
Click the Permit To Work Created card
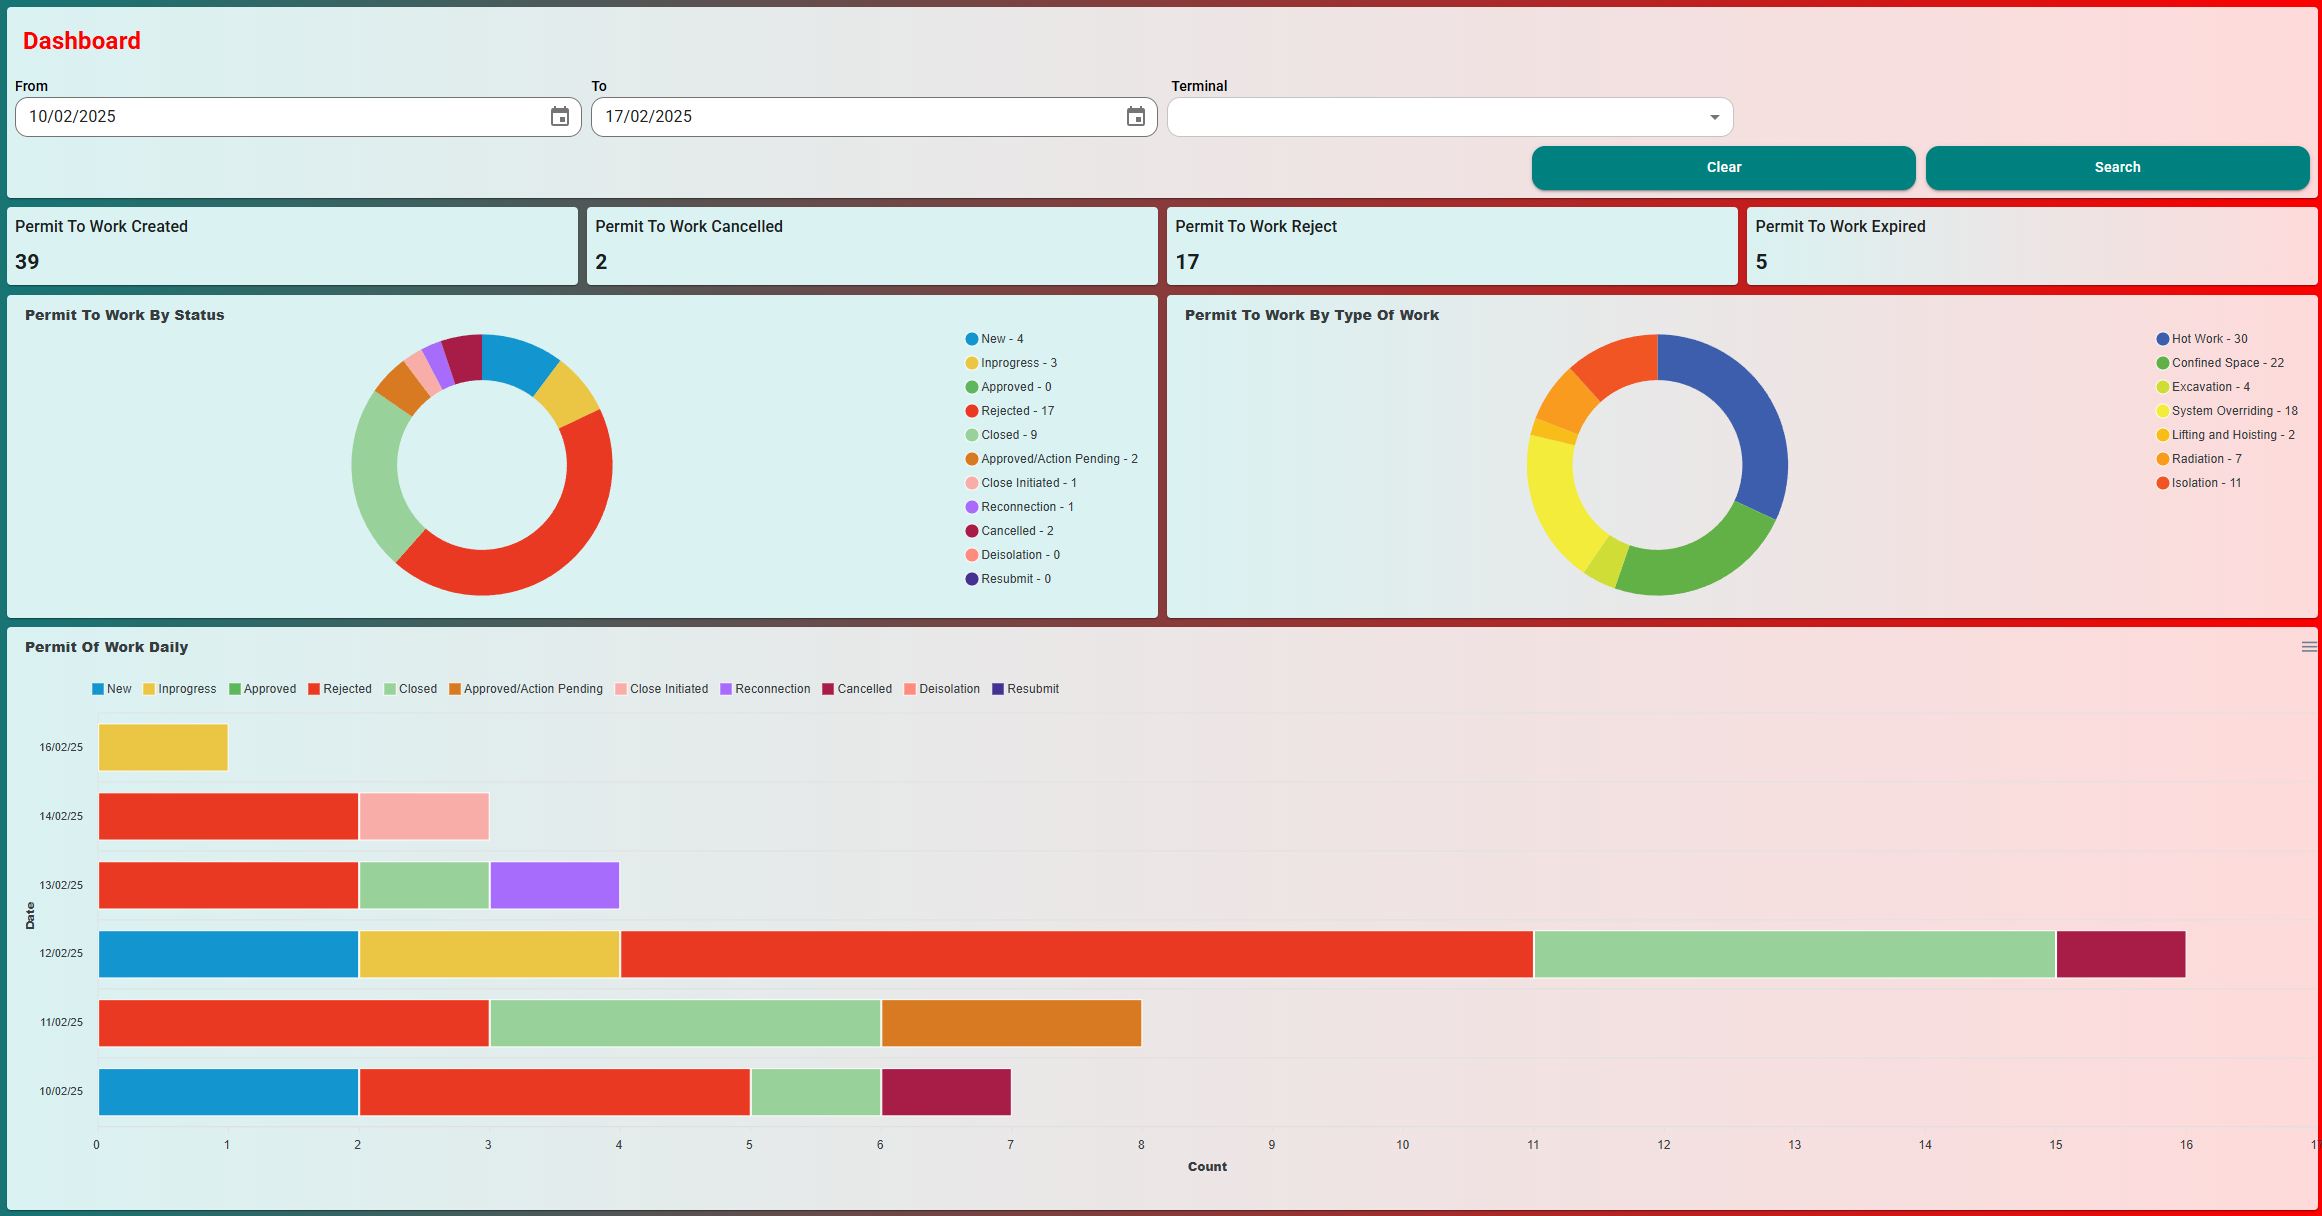[292, 246]
